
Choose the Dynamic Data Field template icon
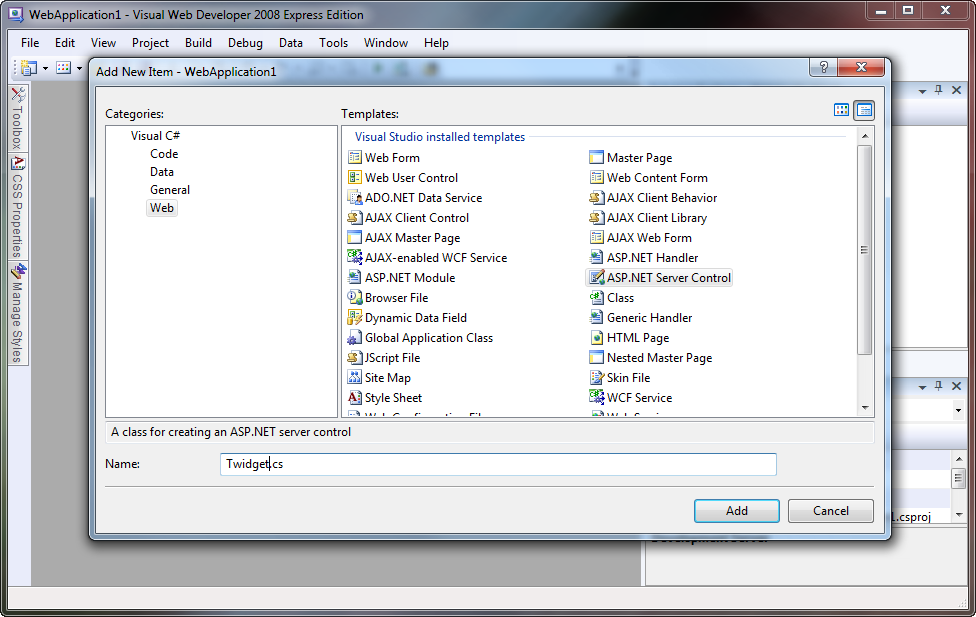click(355, 317)
